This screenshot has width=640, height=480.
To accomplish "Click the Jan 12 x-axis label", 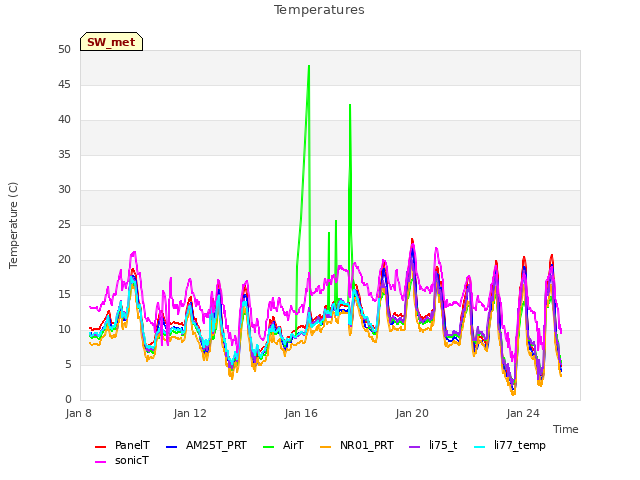I will coord(190,413).
